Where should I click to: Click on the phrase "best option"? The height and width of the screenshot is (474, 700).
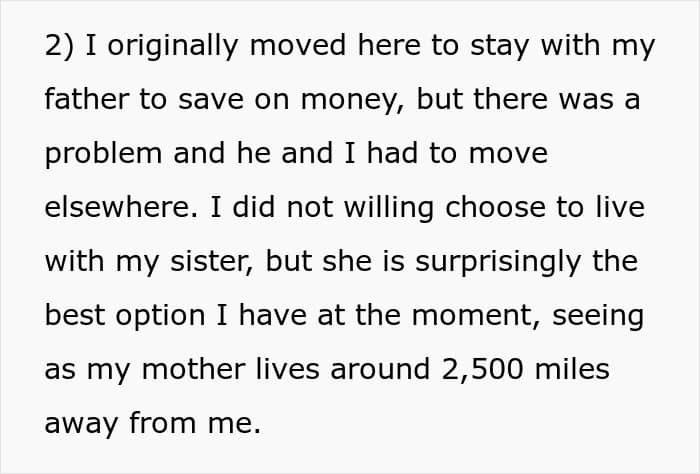[x=125, y=316]
